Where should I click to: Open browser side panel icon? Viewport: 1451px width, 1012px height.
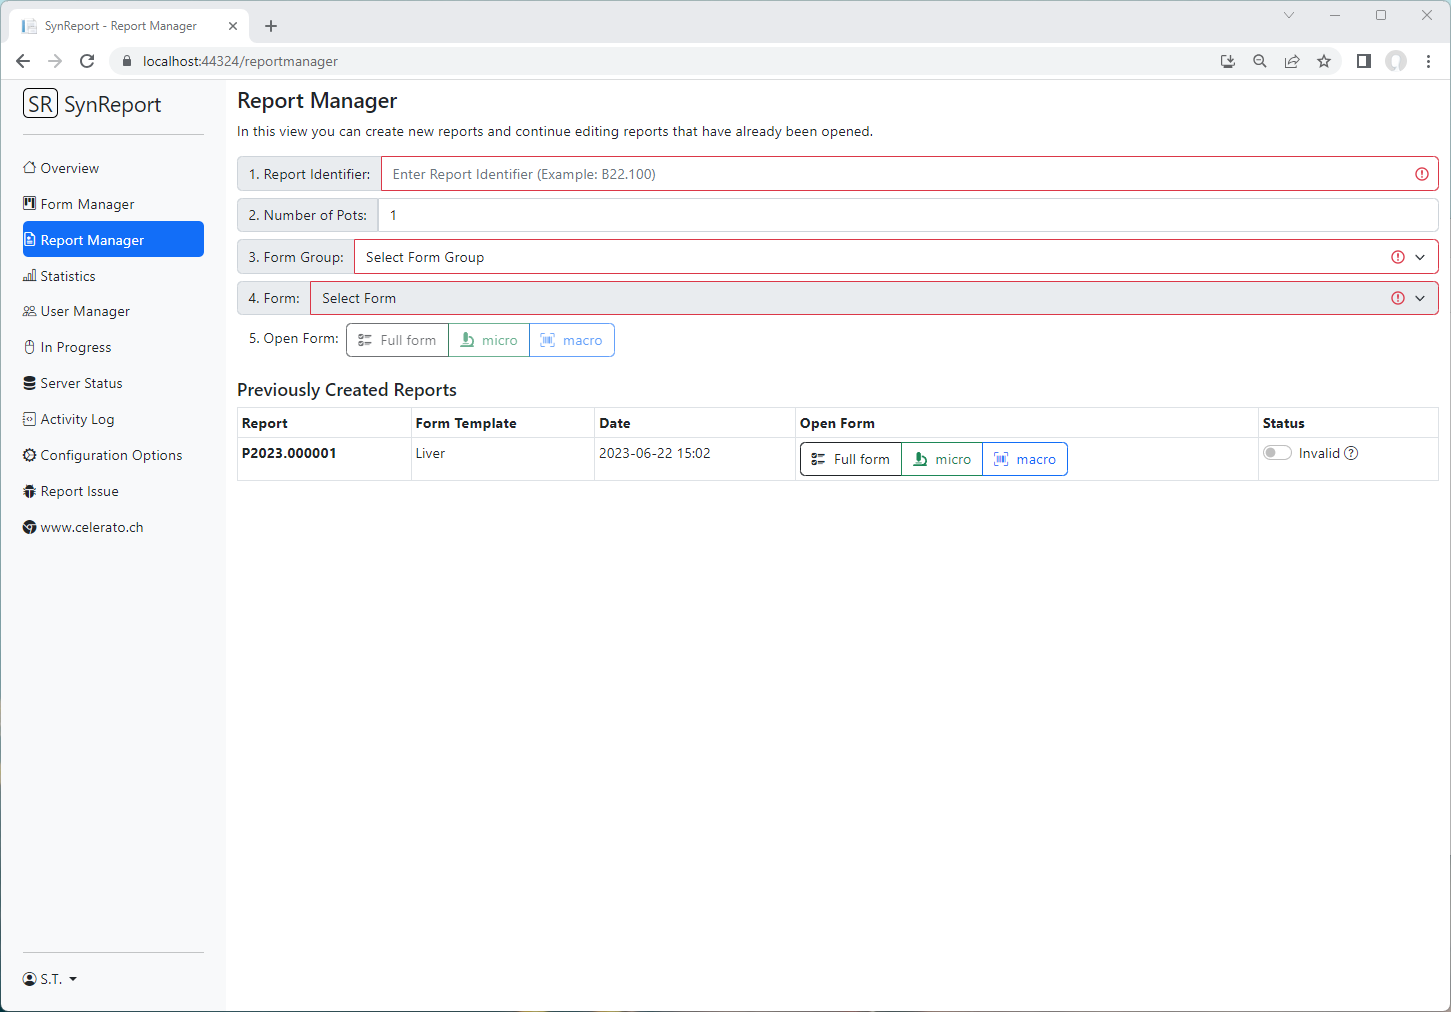[x=1363, y=61]
